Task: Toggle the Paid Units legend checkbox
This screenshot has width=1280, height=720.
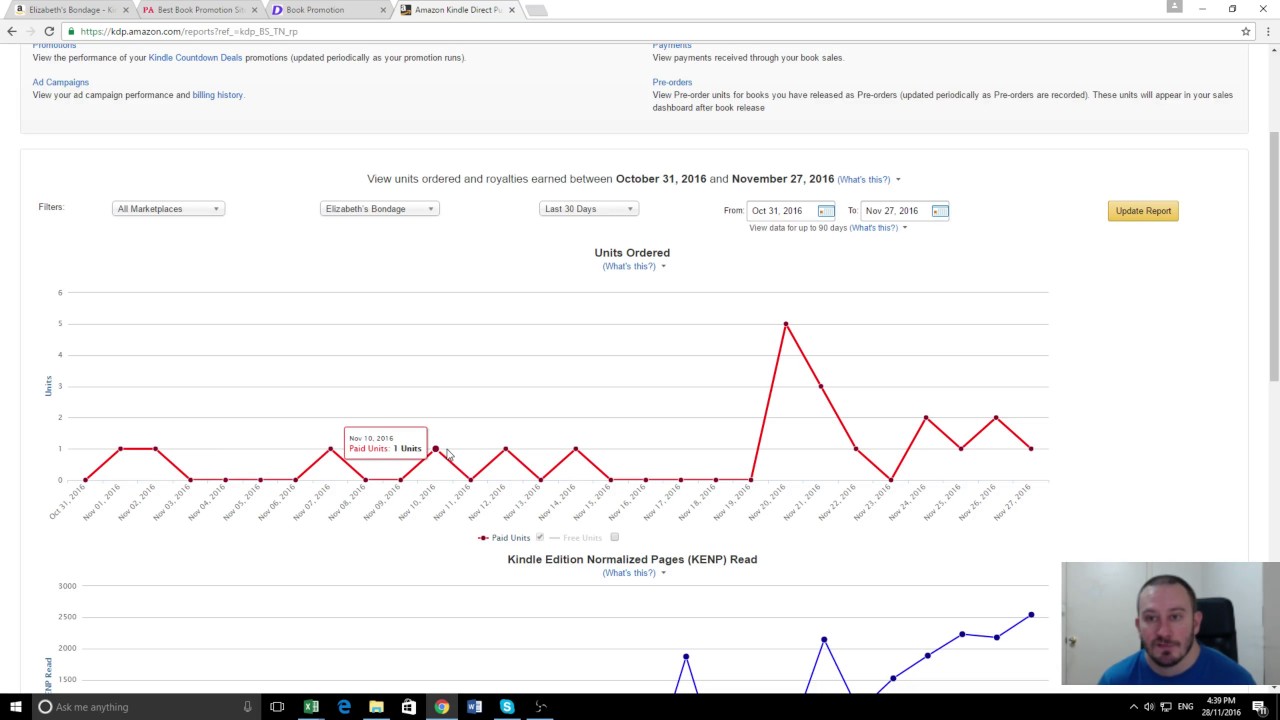Action: 540,538
